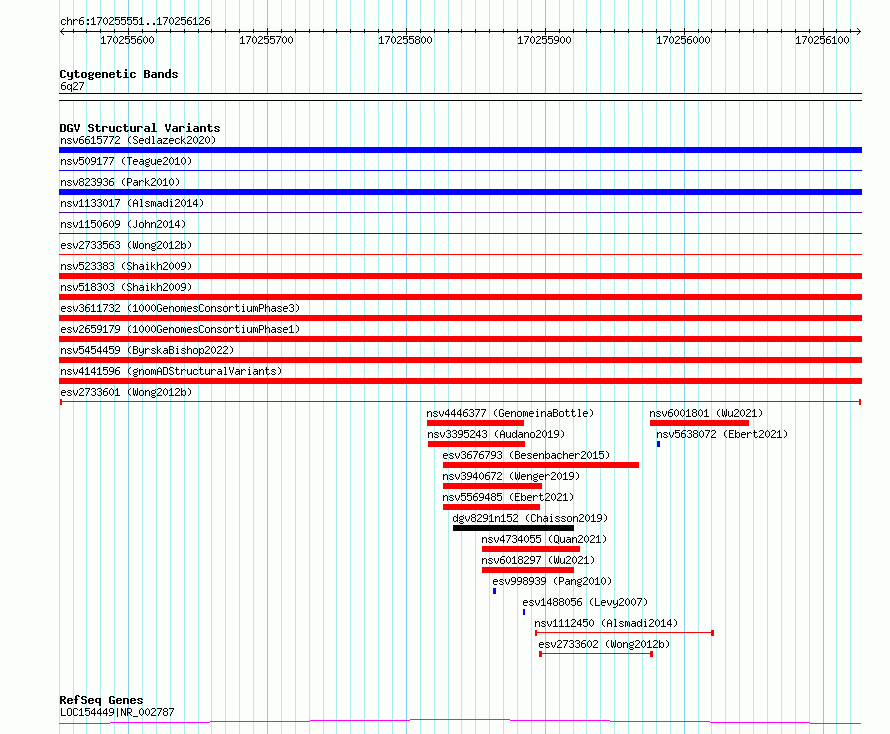This screenshot has height=734, width=890.
Task: Select the nsv4446377 red bar
Action: (x=475, y=423)
